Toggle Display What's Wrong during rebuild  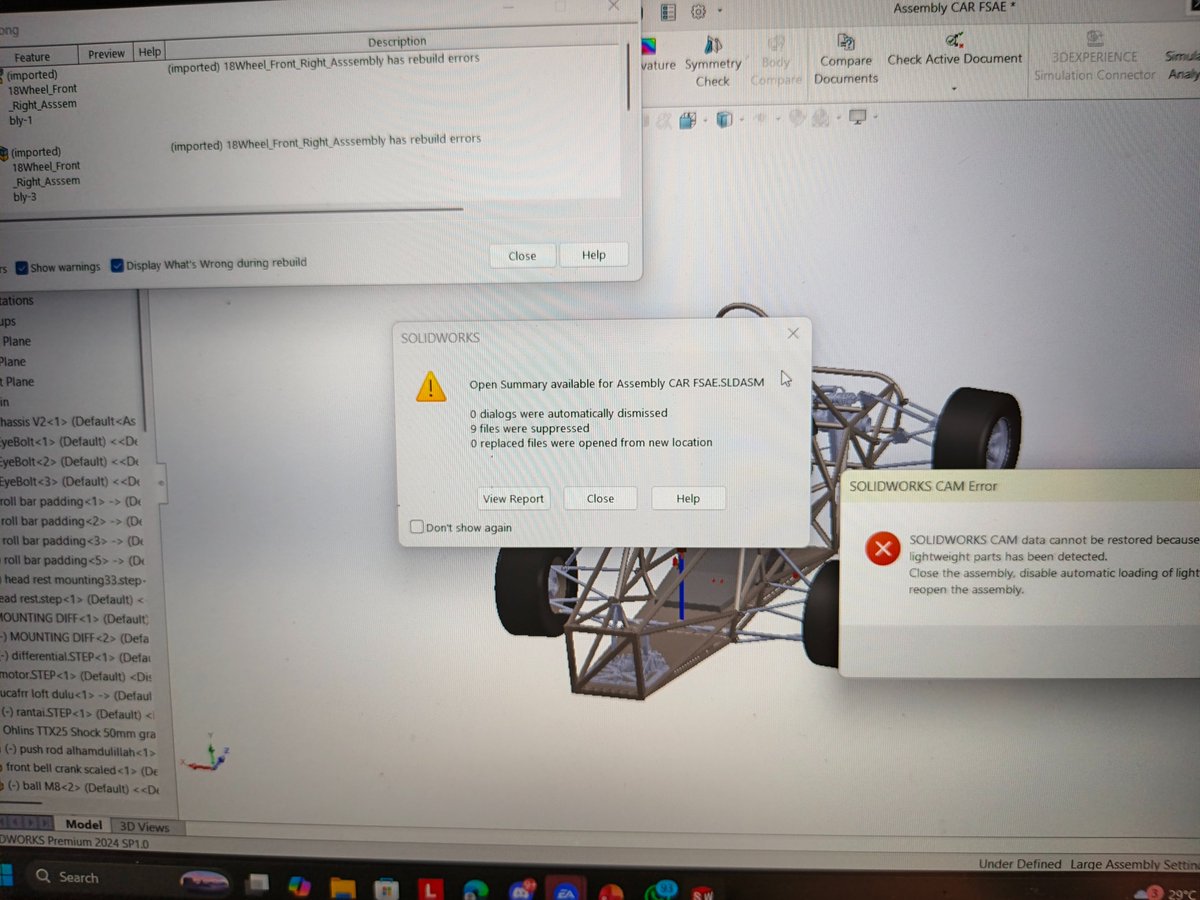117,265
